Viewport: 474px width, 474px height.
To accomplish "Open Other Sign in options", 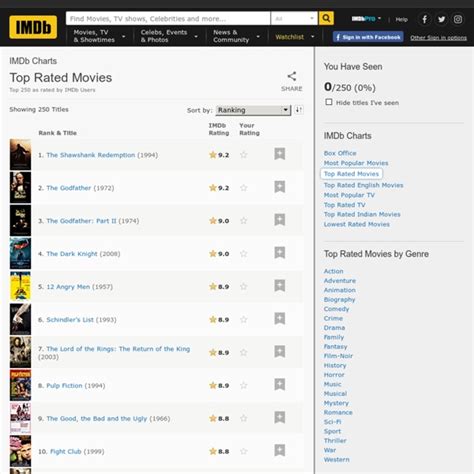I will point(438,38).
